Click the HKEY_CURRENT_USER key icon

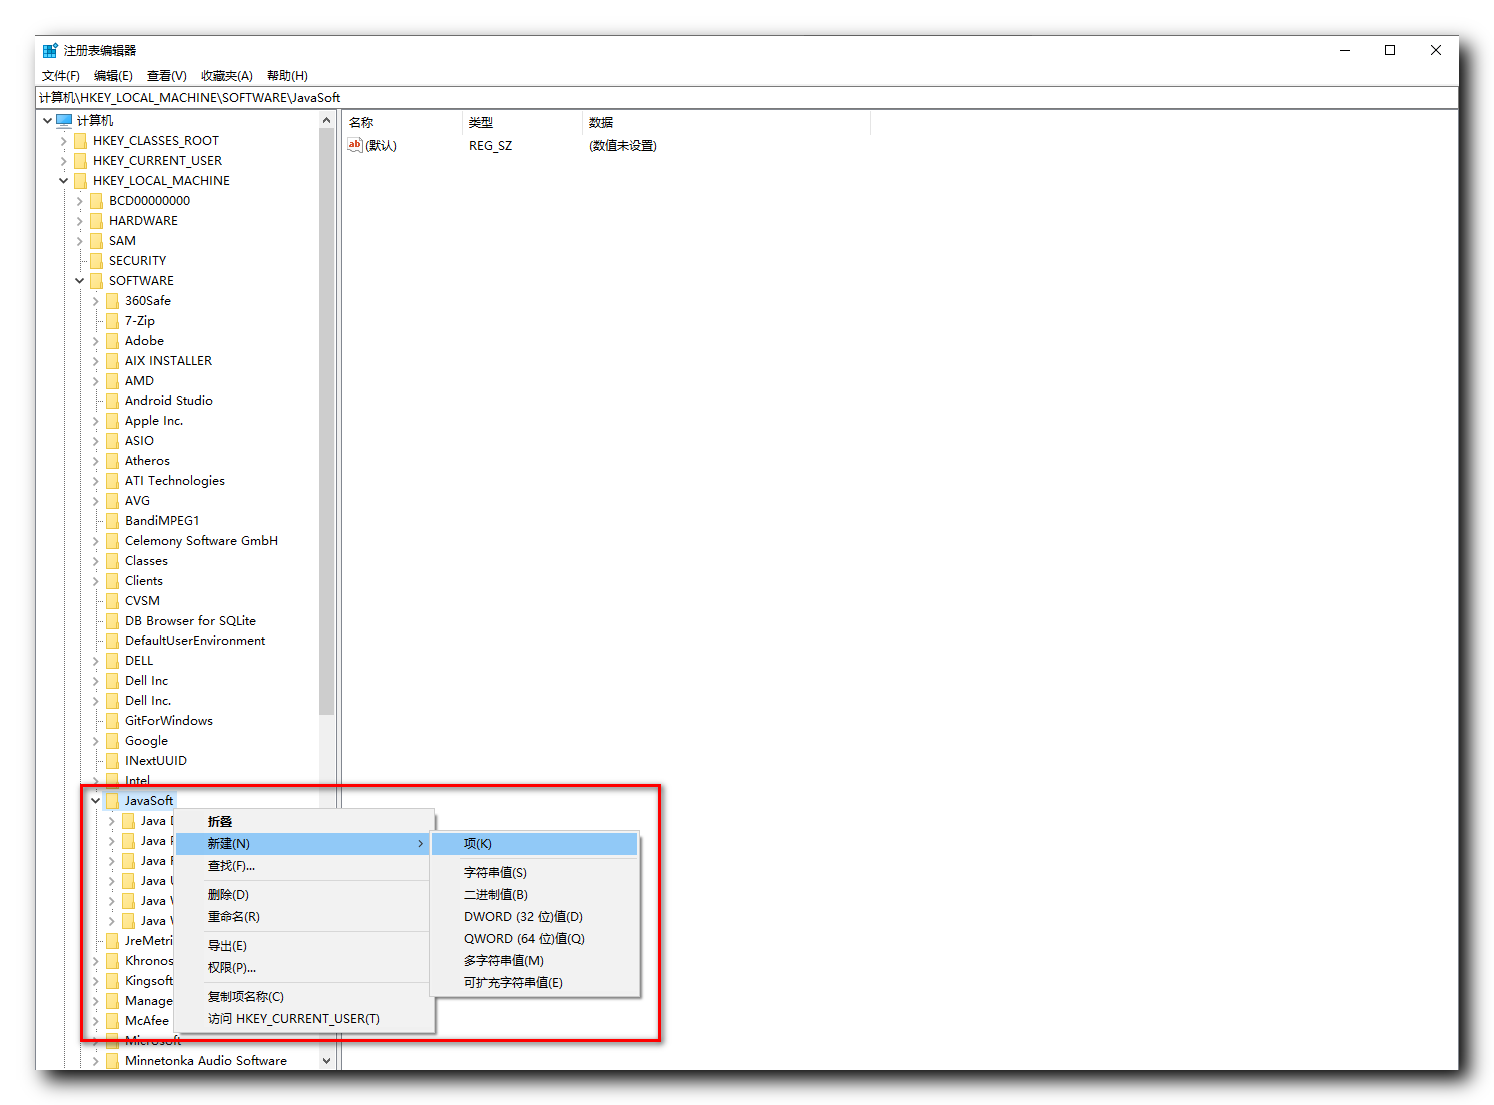tap(81, 160)
